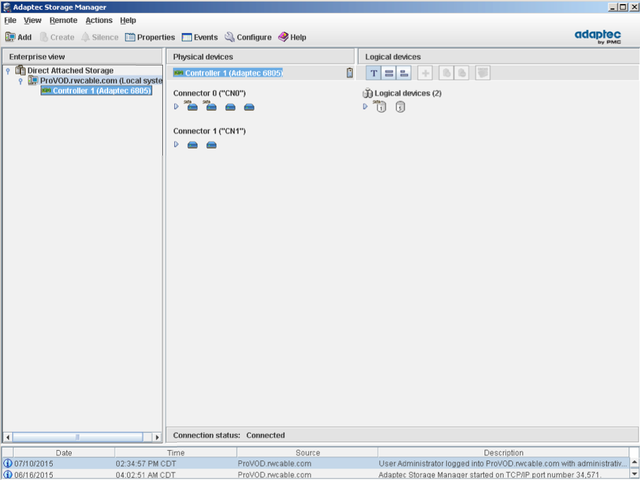Open Help from the toolbar book icon
Screen dimensions: 640x480
[292, 37]
